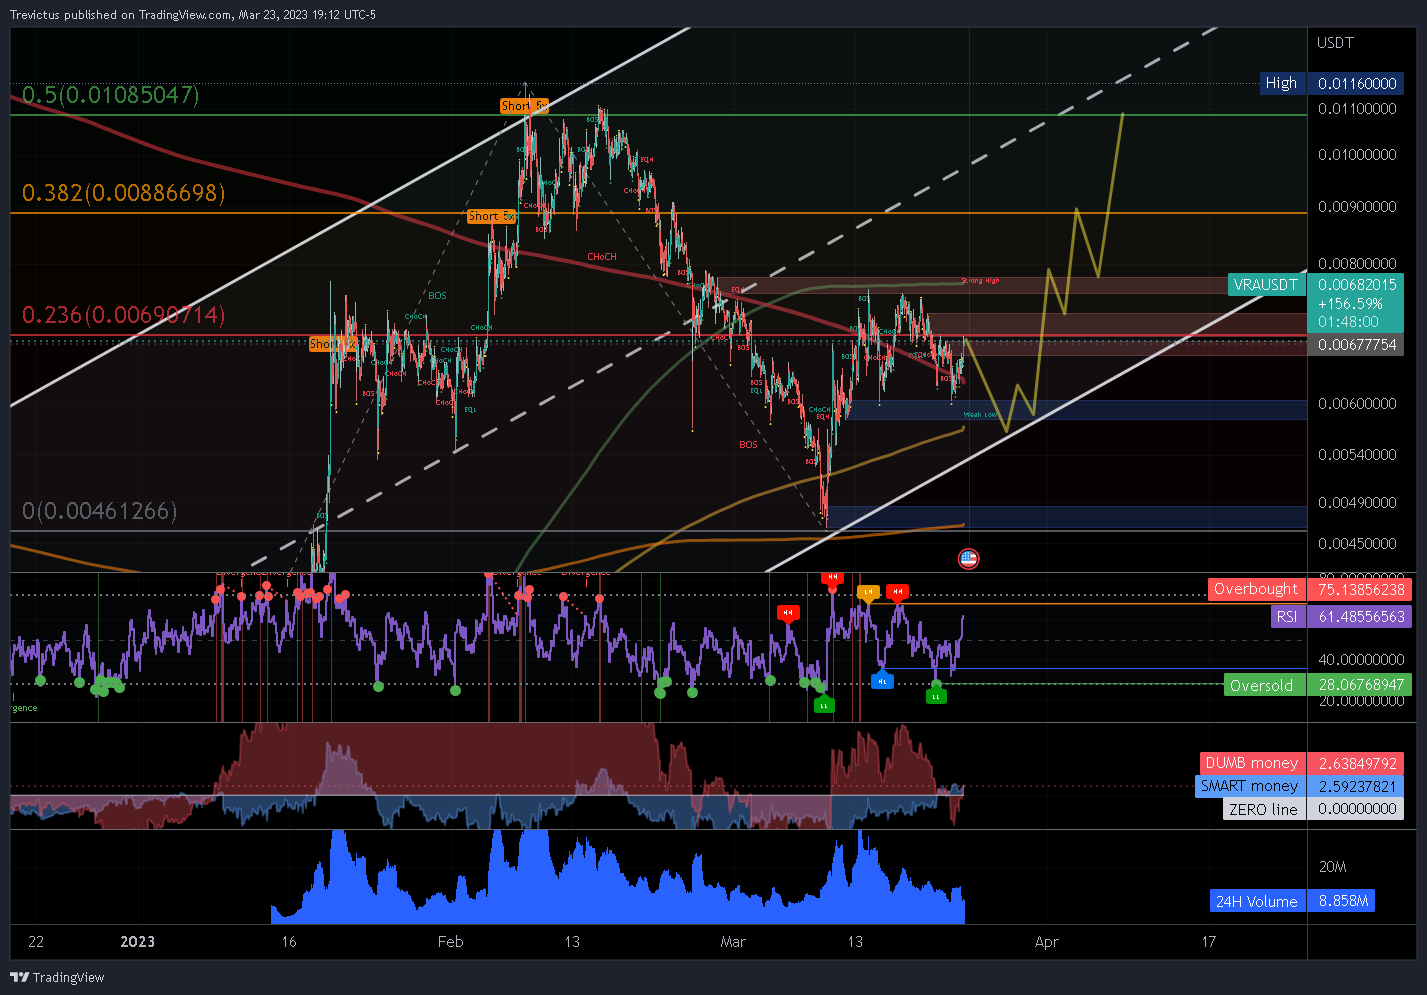1427x995 pixels.
Task: Click the Apr label on time axis
Action: pos(1046,941)
